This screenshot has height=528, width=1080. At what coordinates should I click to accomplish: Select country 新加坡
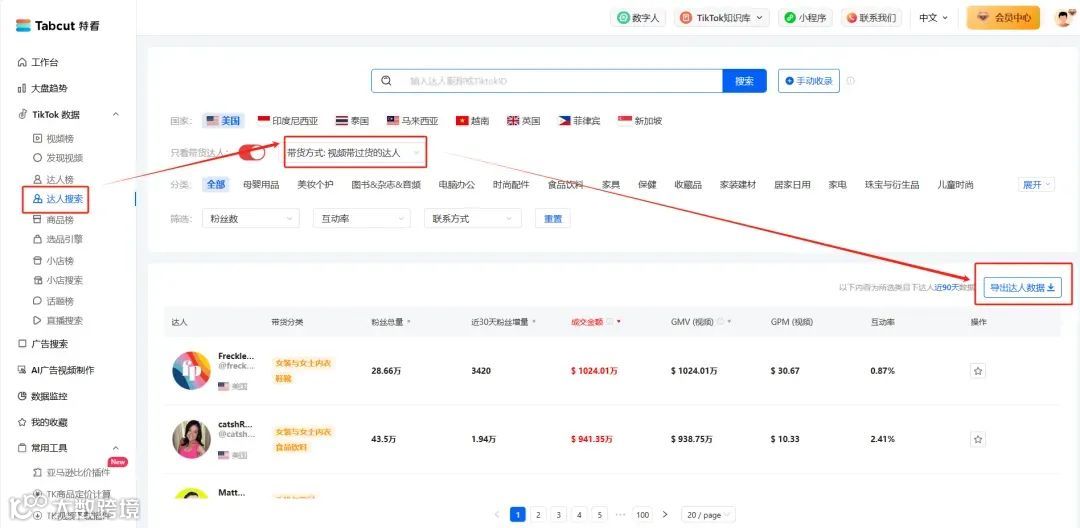point(641,120)
